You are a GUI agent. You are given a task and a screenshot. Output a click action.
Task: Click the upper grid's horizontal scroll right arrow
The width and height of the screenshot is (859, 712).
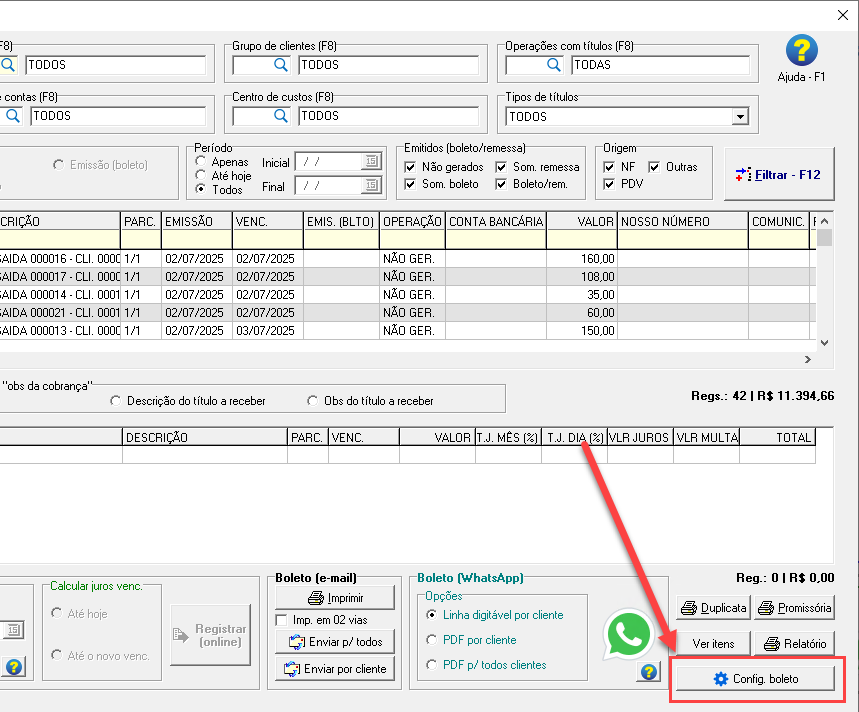click(808, 359)
